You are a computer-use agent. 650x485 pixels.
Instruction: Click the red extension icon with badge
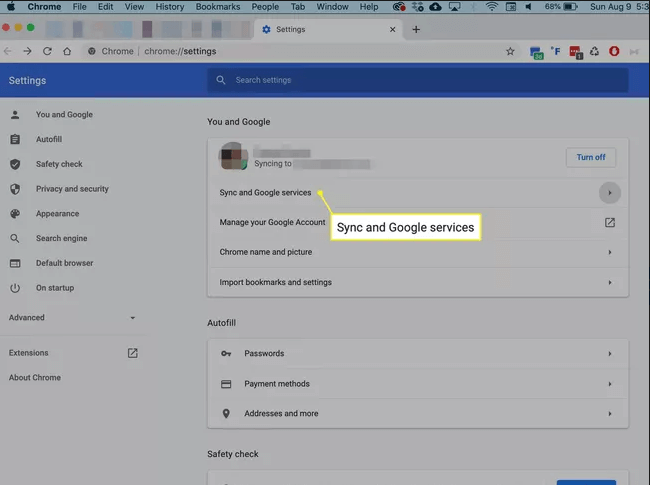(576, 53)
